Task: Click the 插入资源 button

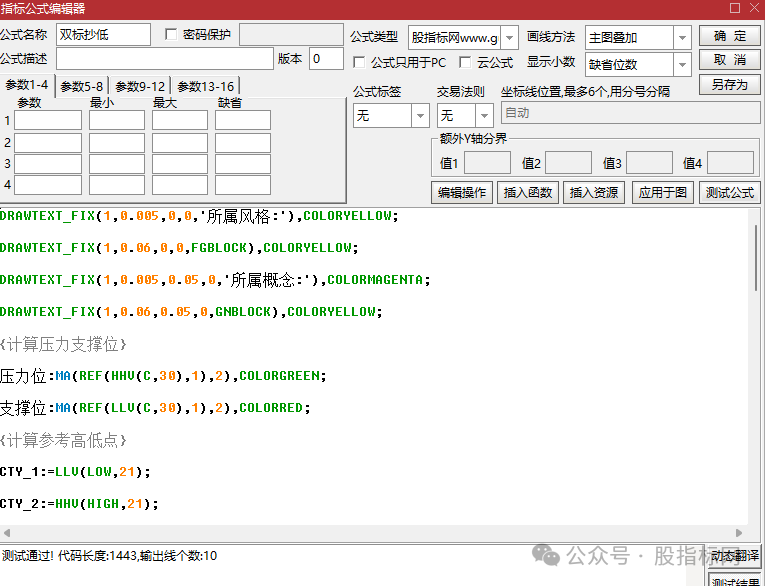Action: tap(594, 193)
